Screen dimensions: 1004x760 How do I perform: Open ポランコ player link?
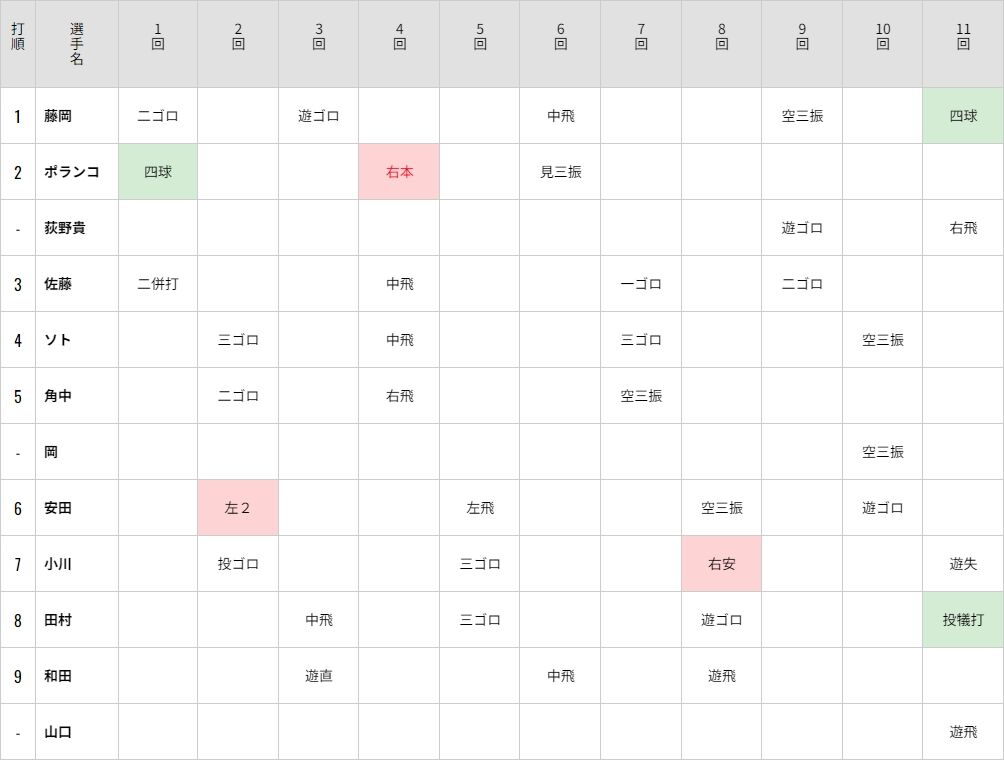(x=71, y=172)
